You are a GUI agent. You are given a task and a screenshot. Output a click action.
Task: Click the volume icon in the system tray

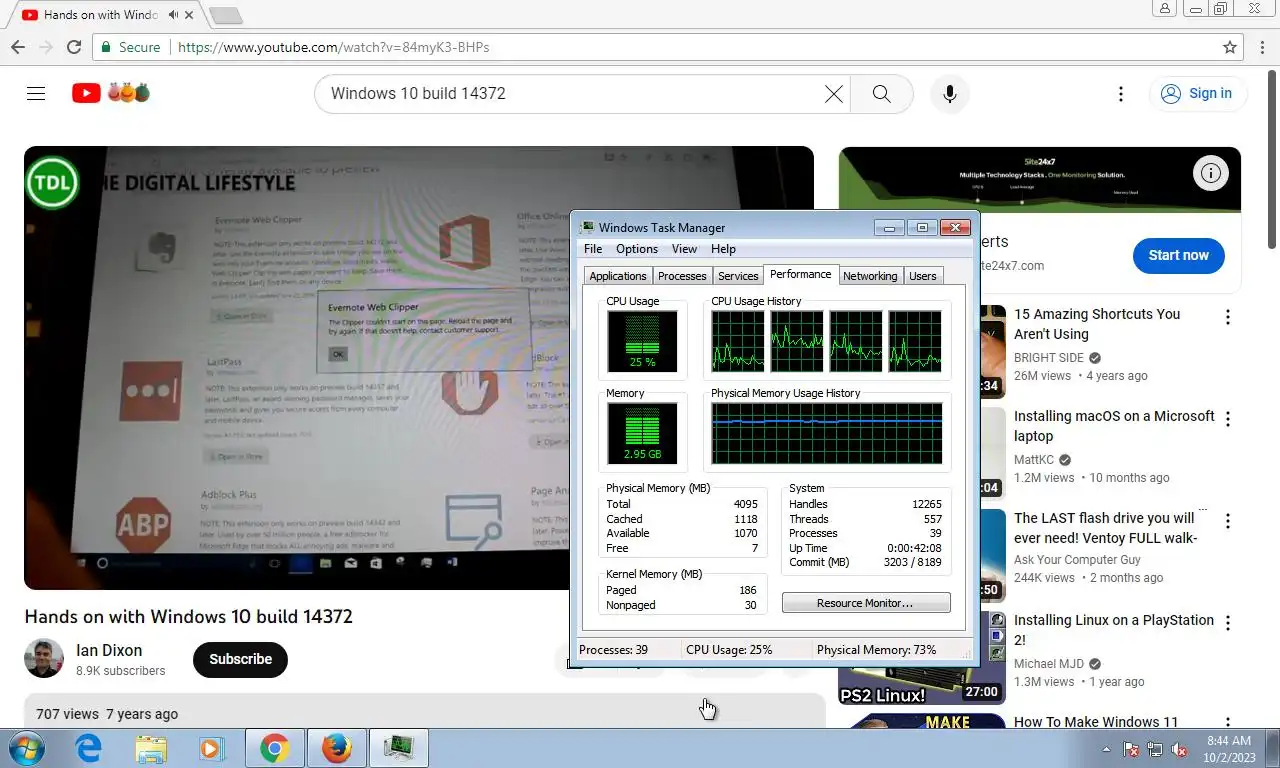pyautogui.click(x=1179, y=749)
